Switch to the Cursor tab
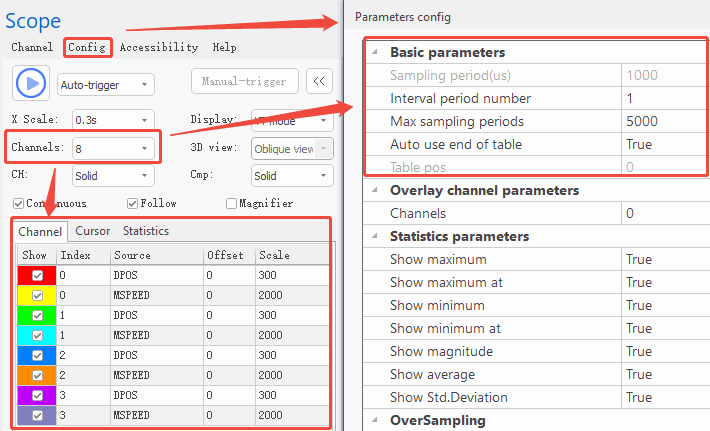 coord(93,231)
